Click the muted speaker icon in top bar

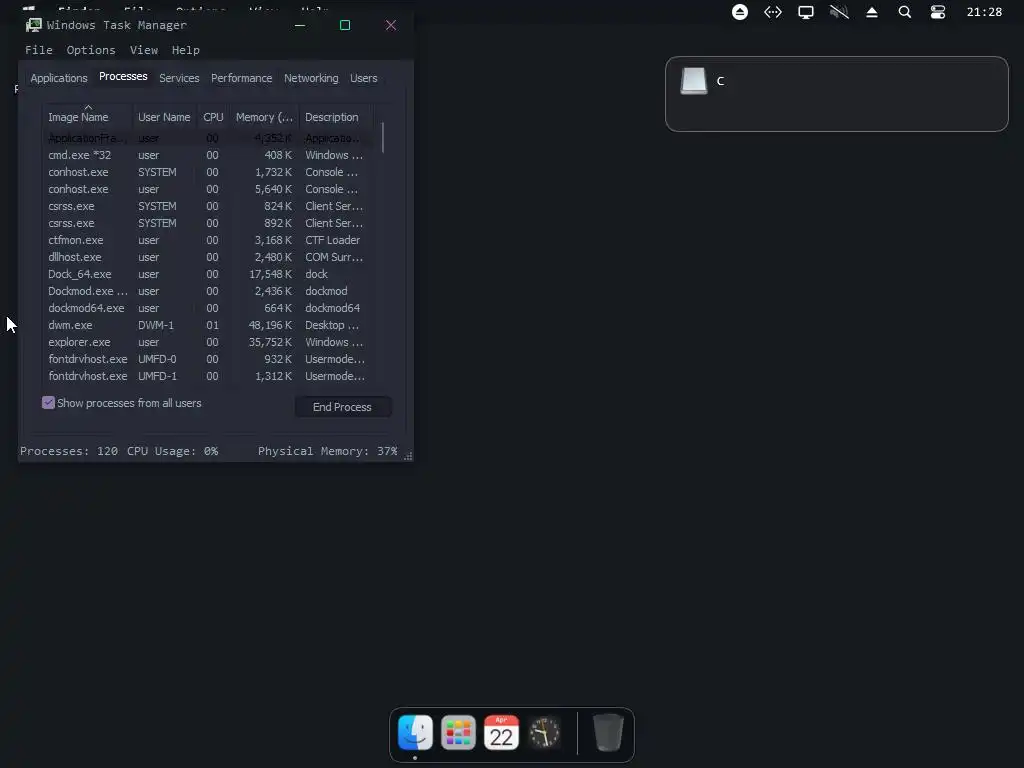pyautogui.click(x=839, y=12)
